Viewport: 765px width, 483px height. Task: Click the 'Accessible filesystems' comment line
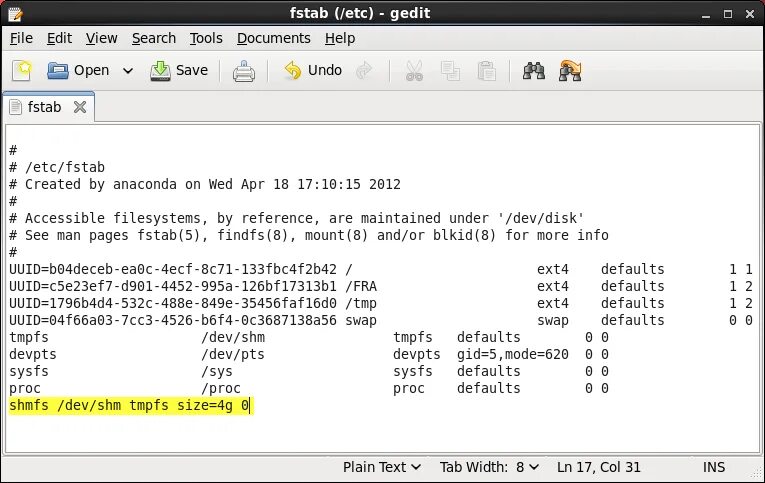point(297,218)
